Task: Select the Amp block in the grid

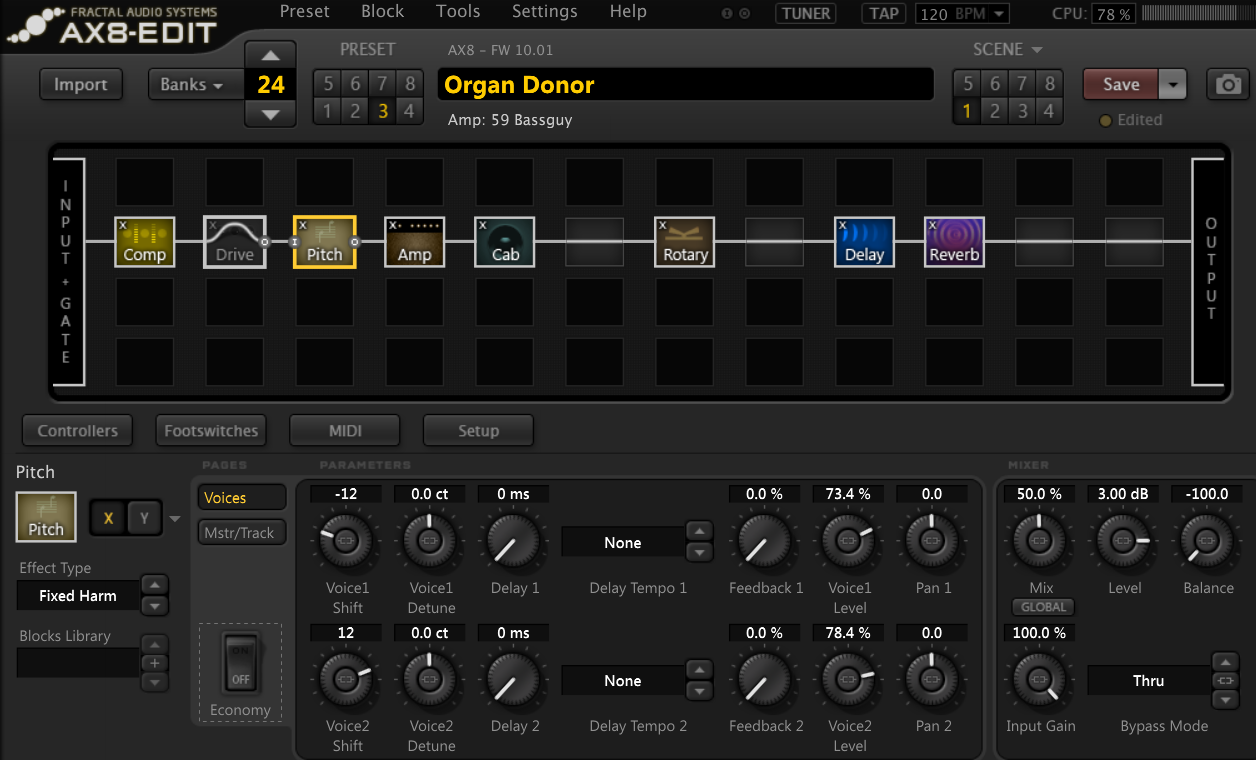Action: (x=415, y=242)
